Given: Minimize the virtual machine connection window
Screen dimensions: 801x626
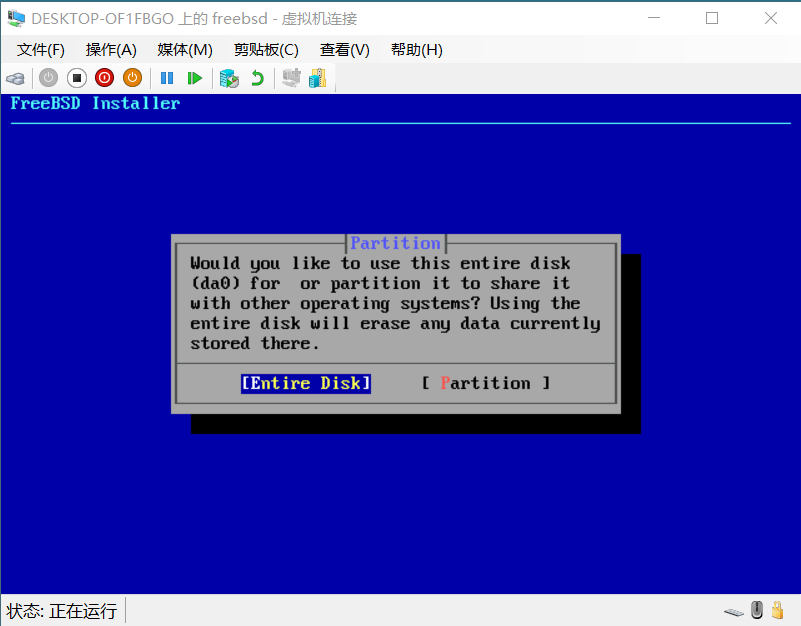Looking at the screenshot, I should tap(654, 18).
